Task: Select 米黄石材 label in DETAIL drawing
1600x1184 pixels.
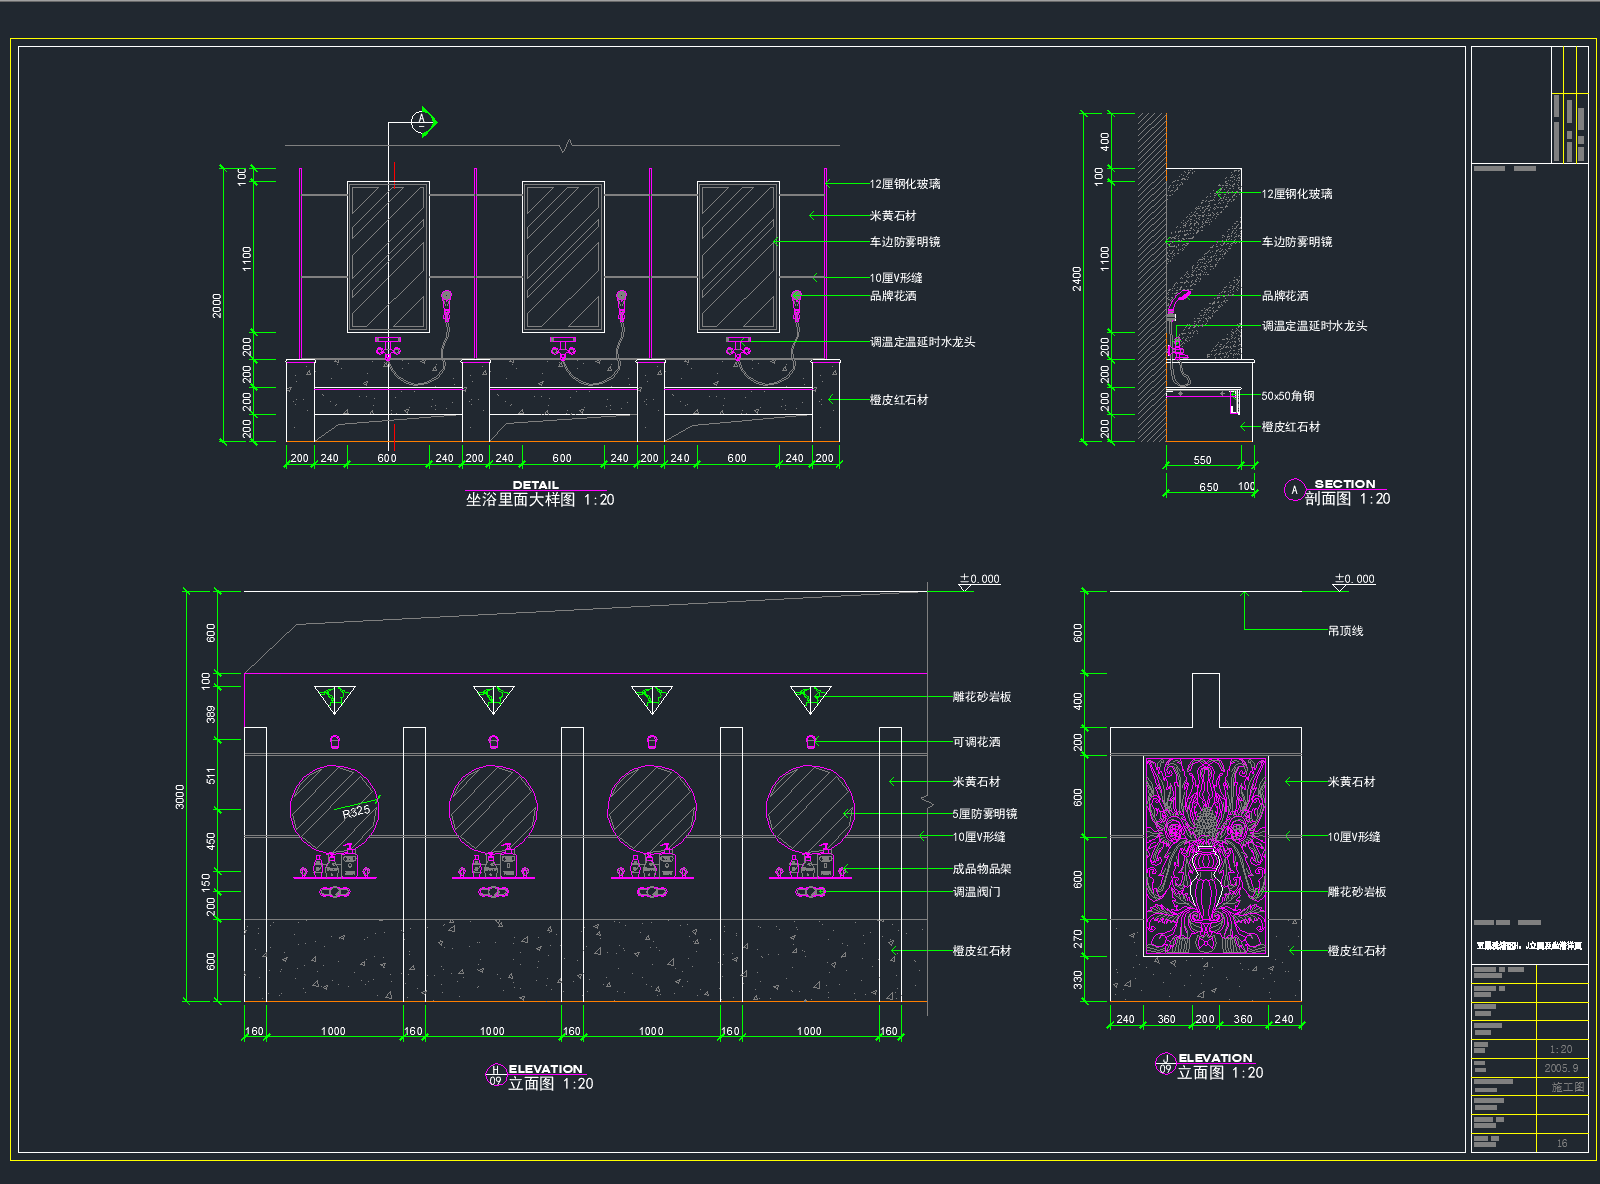Action: click(893, 216)
